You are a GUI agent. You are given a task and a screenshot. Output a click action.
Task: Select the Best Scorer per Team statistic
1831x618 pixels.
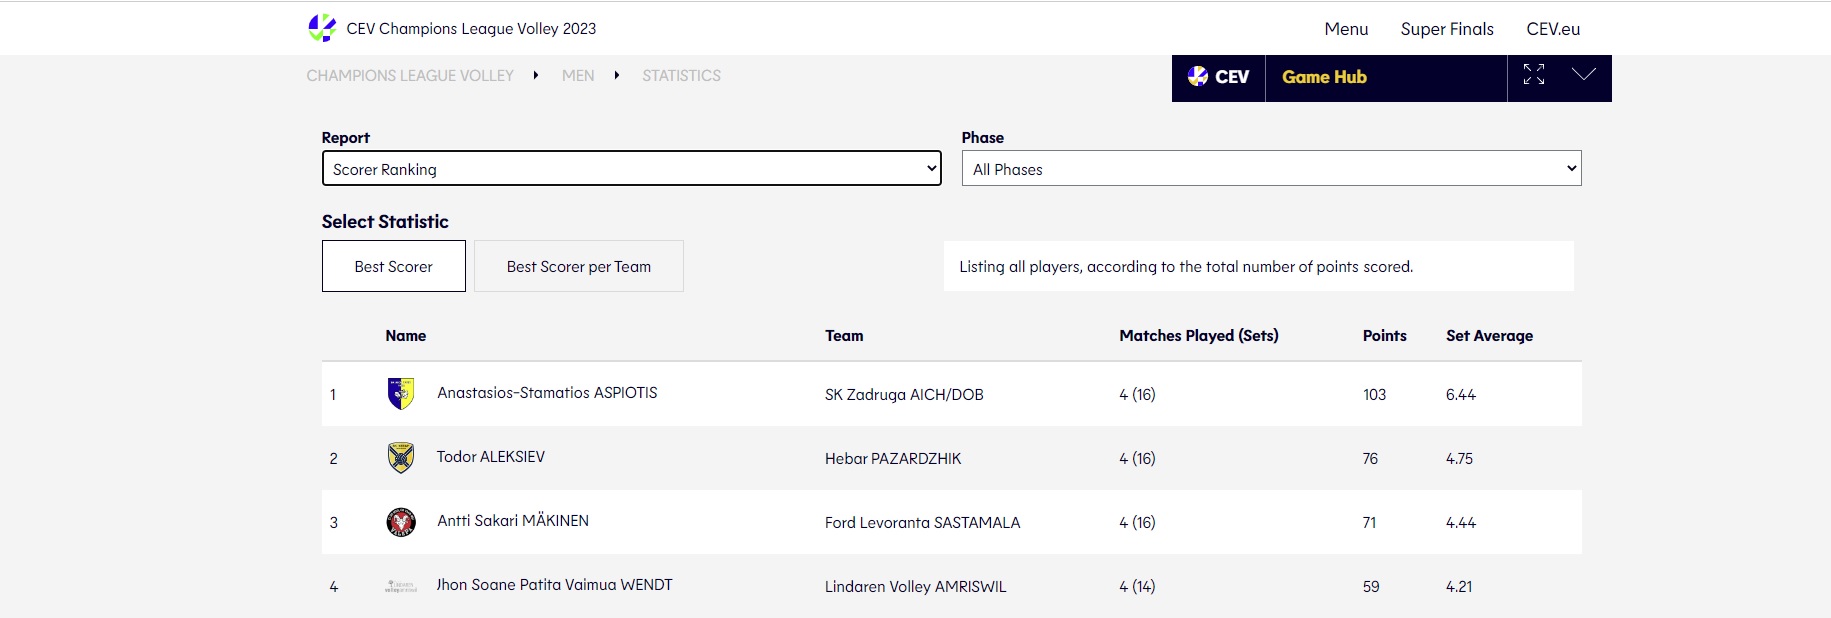coord(578,267)
